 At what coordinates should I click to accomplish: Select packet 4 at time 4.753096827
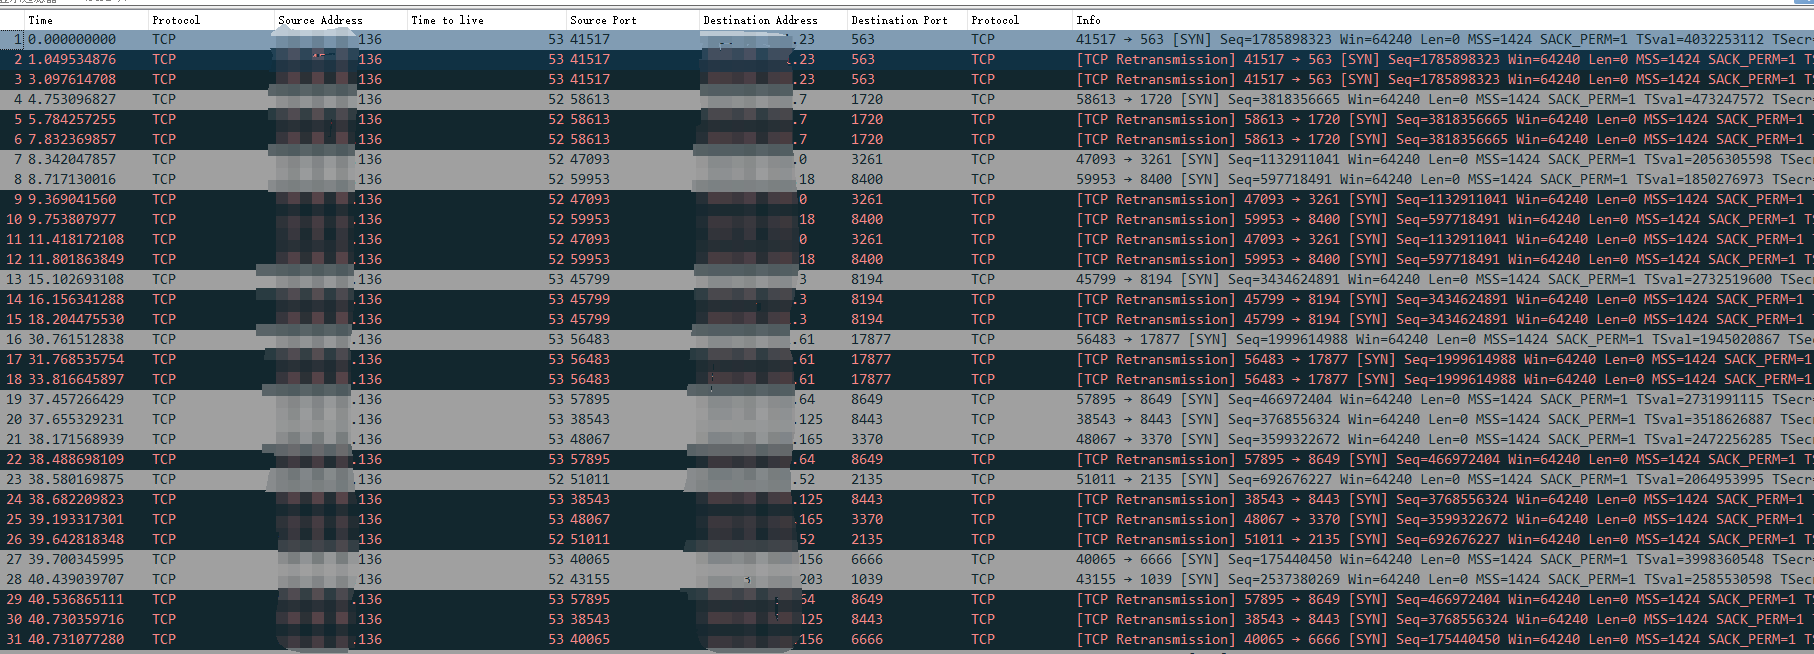coord(72,100)
